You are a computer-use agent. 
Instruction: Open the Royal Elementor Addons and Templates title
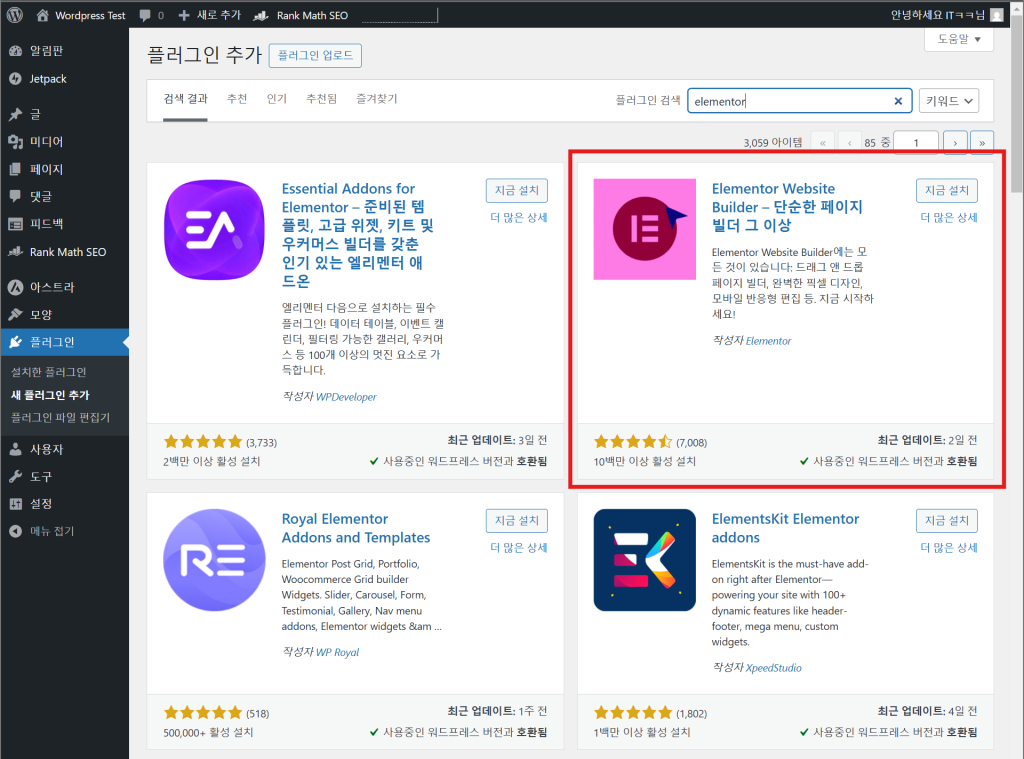pos(356,528)
